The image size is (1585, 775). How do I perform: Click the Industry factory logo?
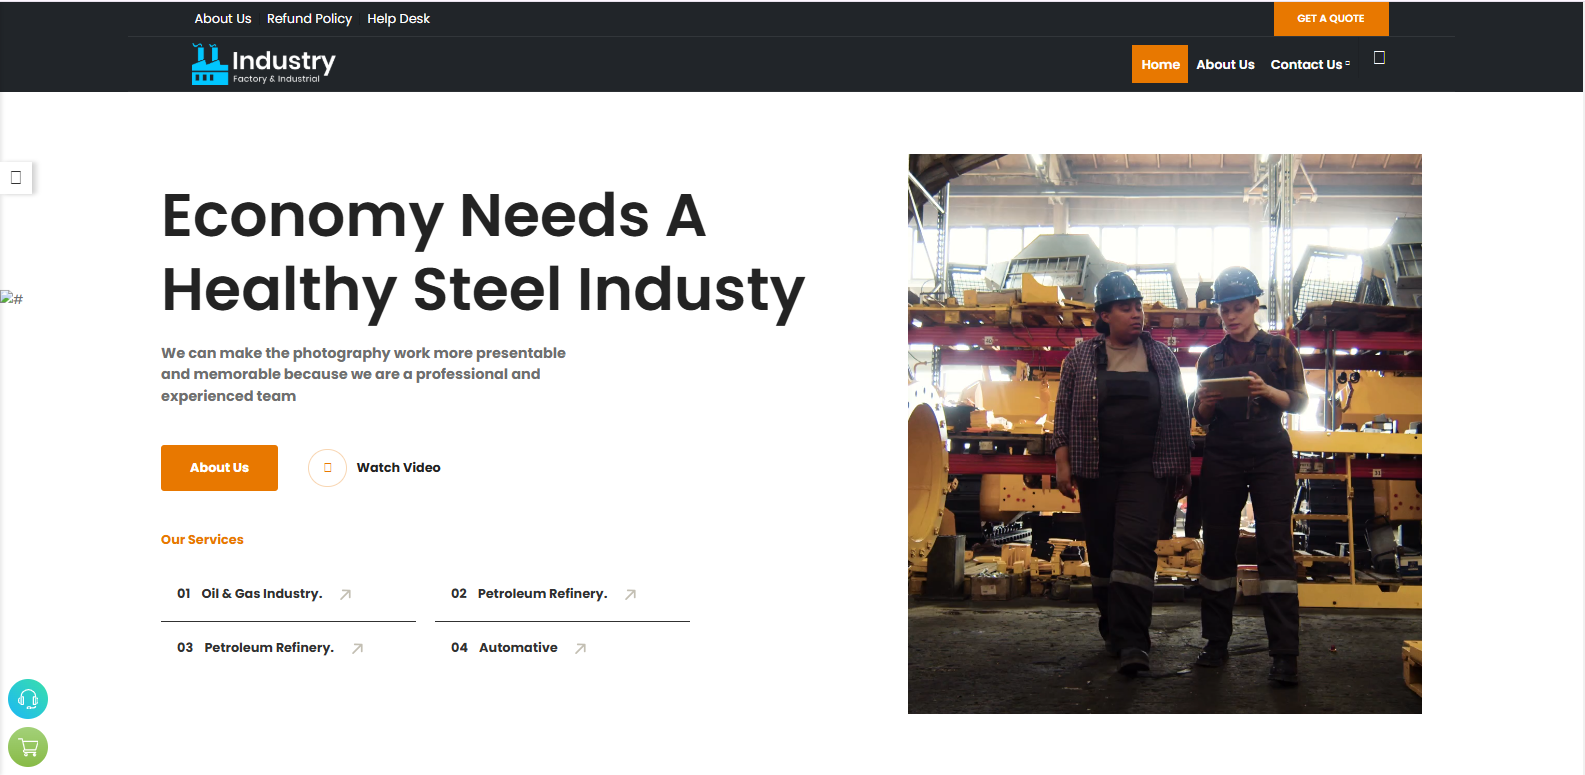pos(263,64)
